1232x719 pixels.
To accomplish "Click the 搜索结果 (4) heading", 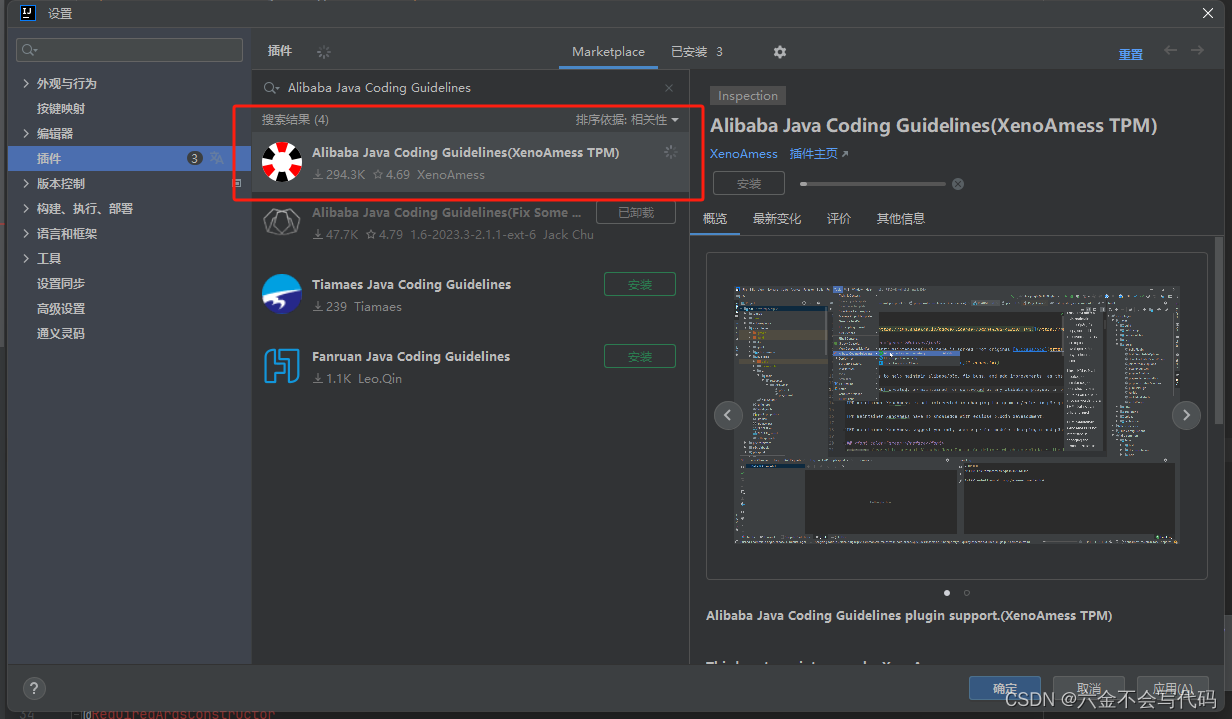I will click(x=295, y=120).
